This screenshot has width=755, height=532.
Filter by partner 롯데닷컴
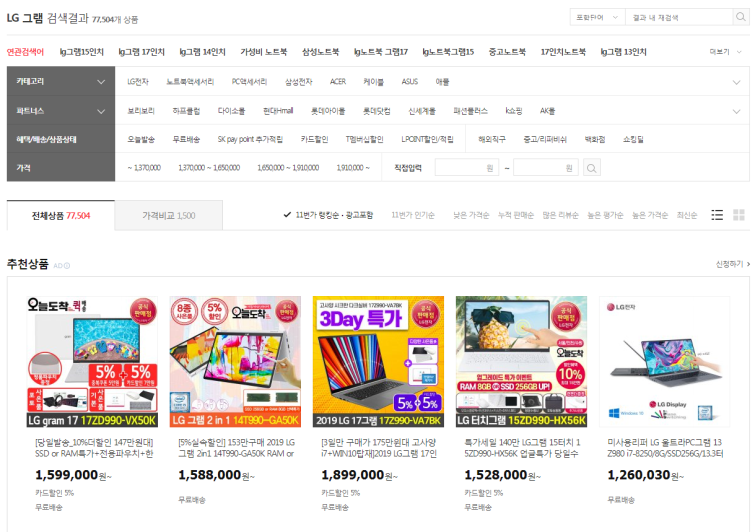377,111
